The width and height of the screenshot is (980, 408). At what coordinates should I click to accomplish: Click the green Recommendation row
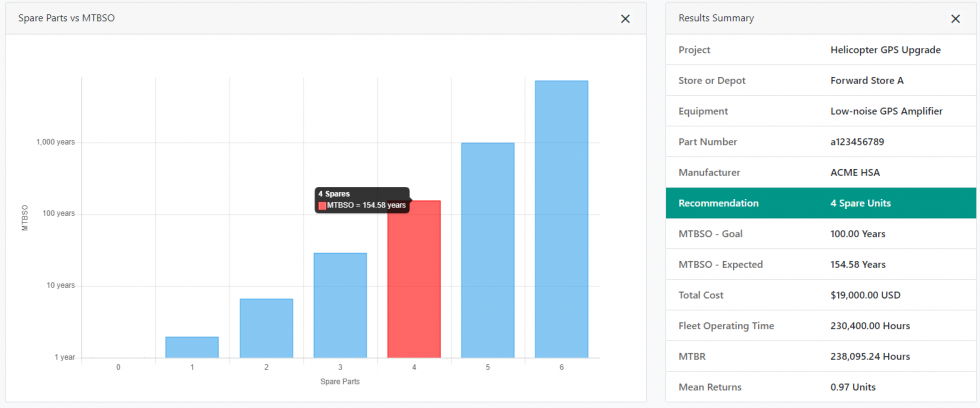pyautogui.click(x=820, y=203)
